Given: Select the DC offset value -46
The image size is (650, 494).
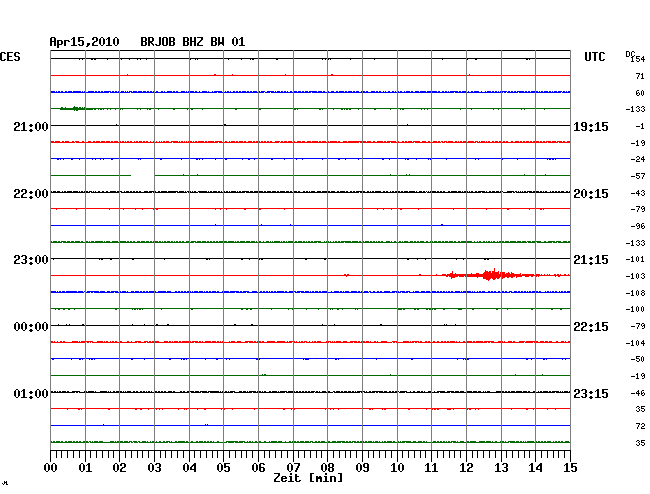Looking at the screenshot, I should [638, 393].
